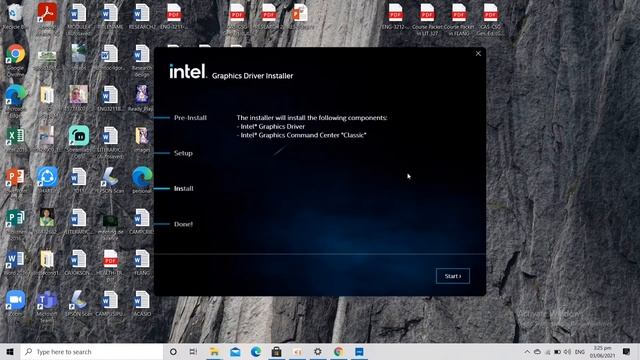The height and width of the screenshot is (360, 640).
Task: Switch ENG input language in tray
Action: (x=580, y=352)
